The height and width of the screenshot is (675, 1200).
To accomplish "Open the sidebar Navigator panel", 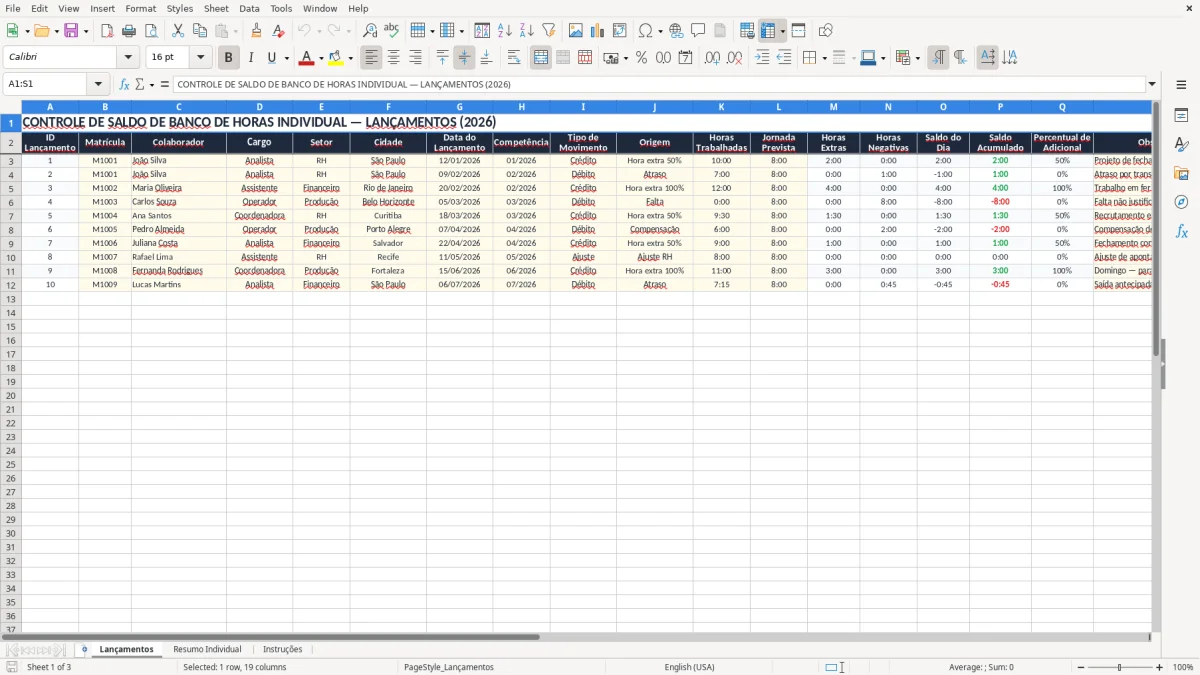I will (x=1182, y=202).
